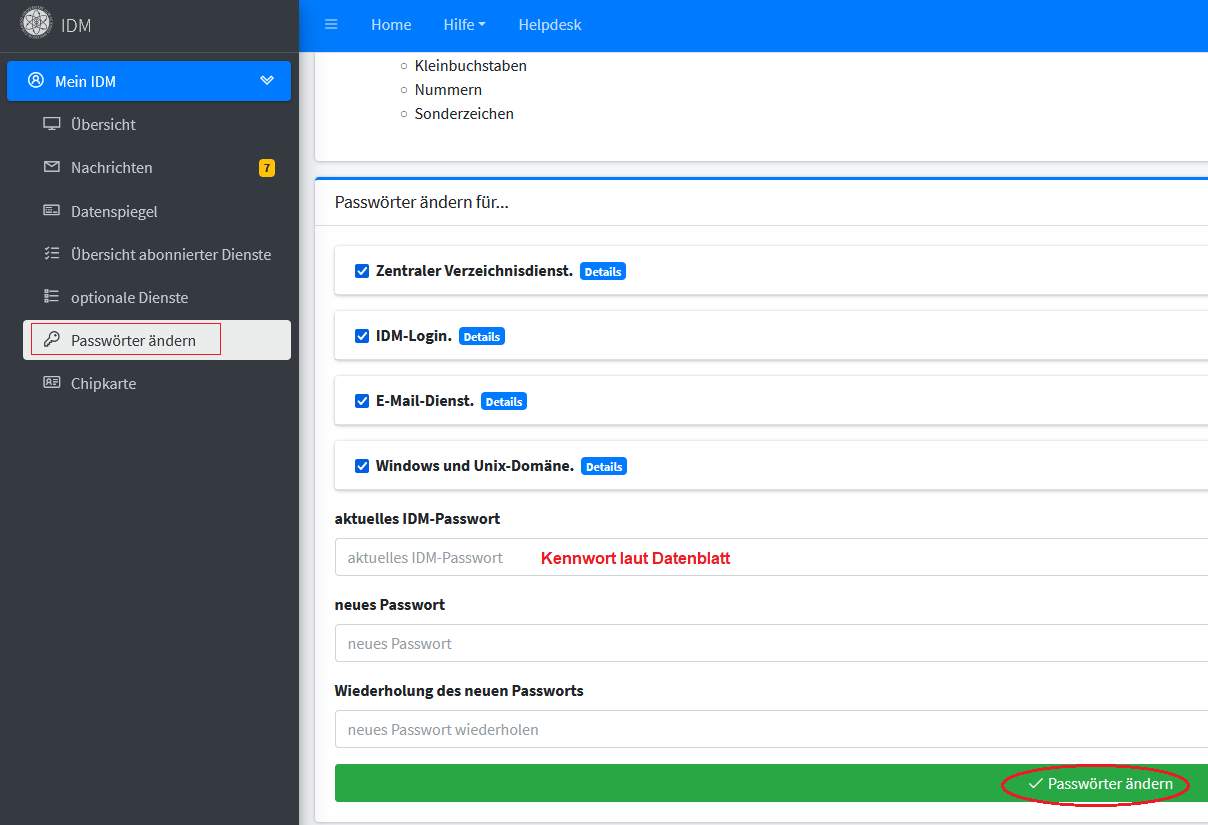Go to Home in the top navigation

[391, 25]
